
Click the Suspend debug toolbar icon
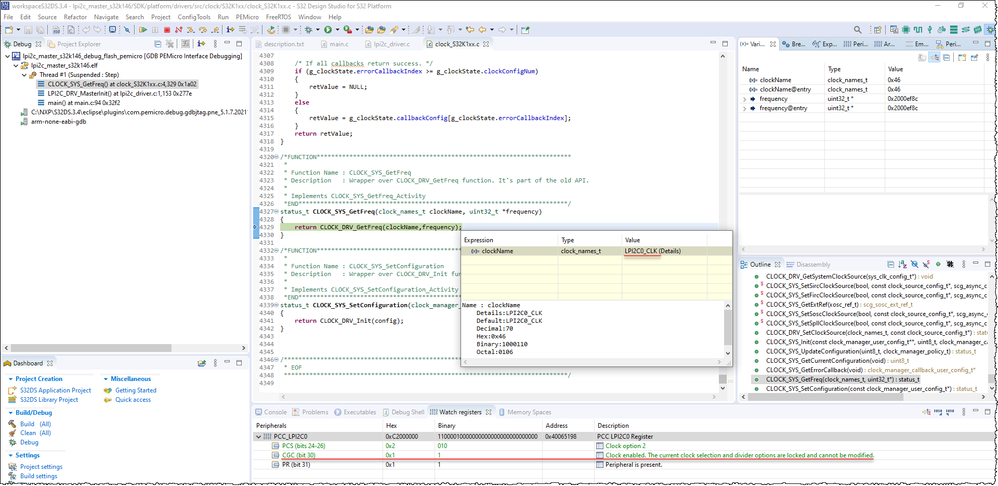tap(155, 30)
